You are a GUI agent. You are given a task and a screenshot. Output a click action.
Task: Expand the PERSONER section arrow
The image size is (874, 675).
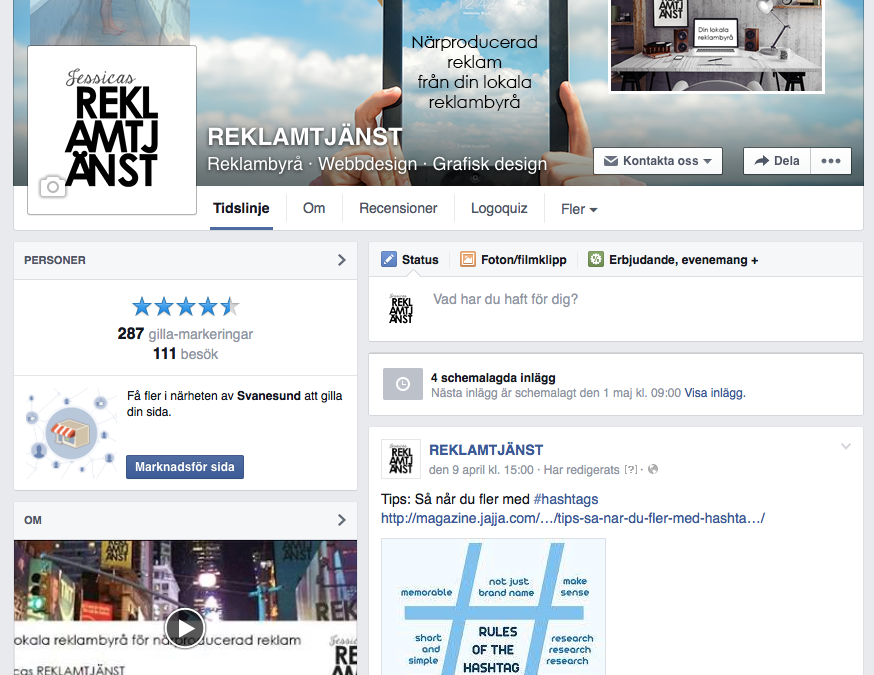(342, 260)
